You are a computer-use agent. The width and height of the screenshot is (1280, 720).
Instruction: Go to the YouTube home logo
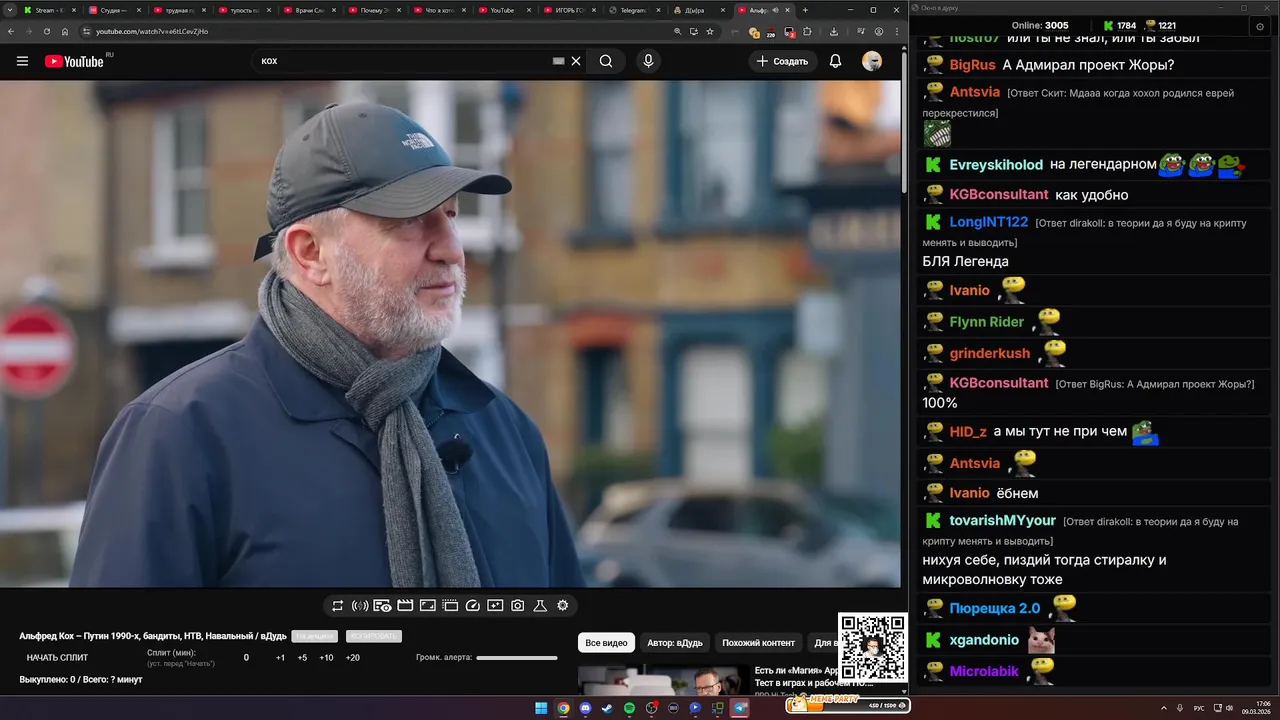point(74,61)
